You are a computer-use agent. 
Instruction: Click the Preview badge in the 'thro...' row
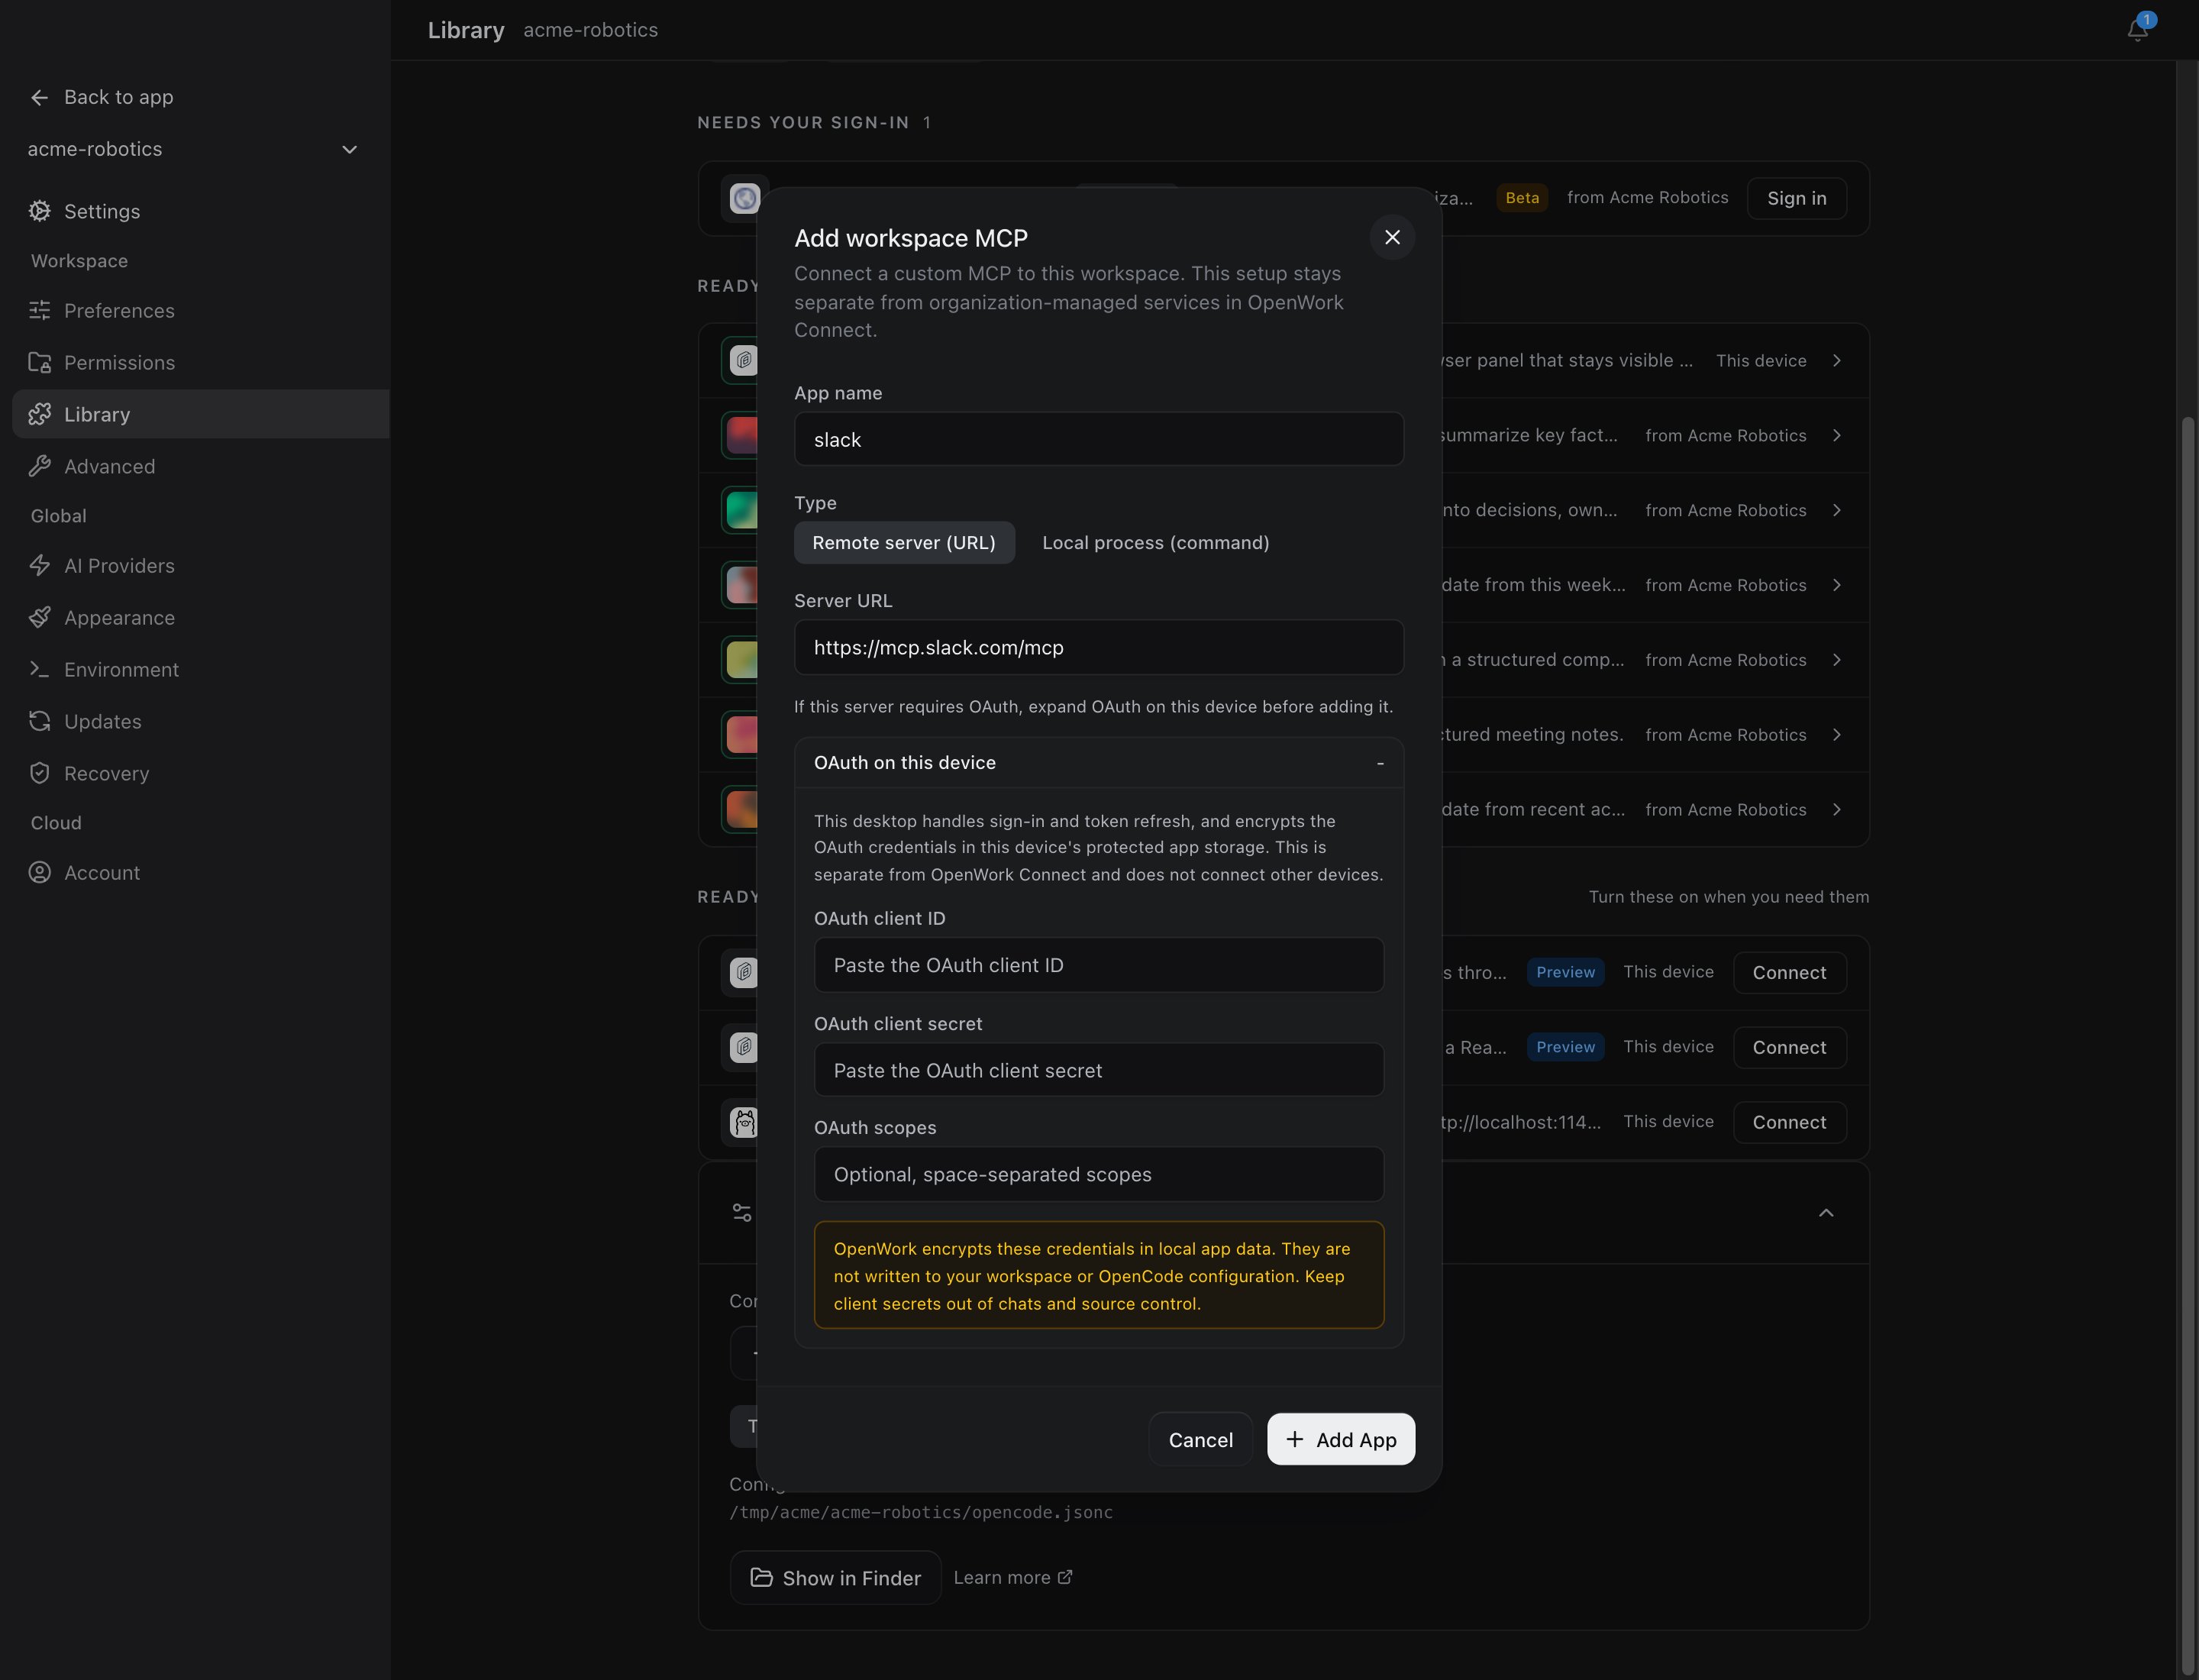tap(1565, 972)
